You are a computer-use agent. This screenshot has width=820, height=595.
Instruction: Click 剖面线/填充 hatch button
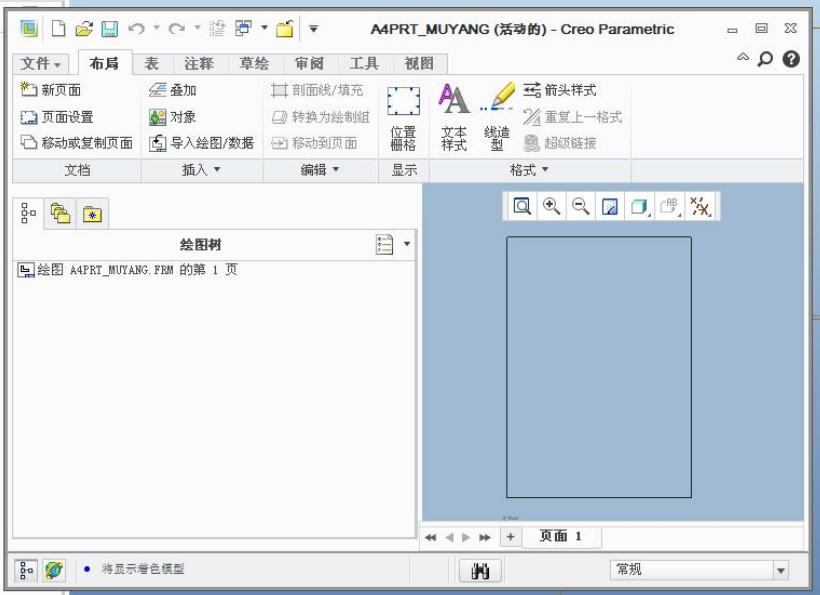[317, 90]
